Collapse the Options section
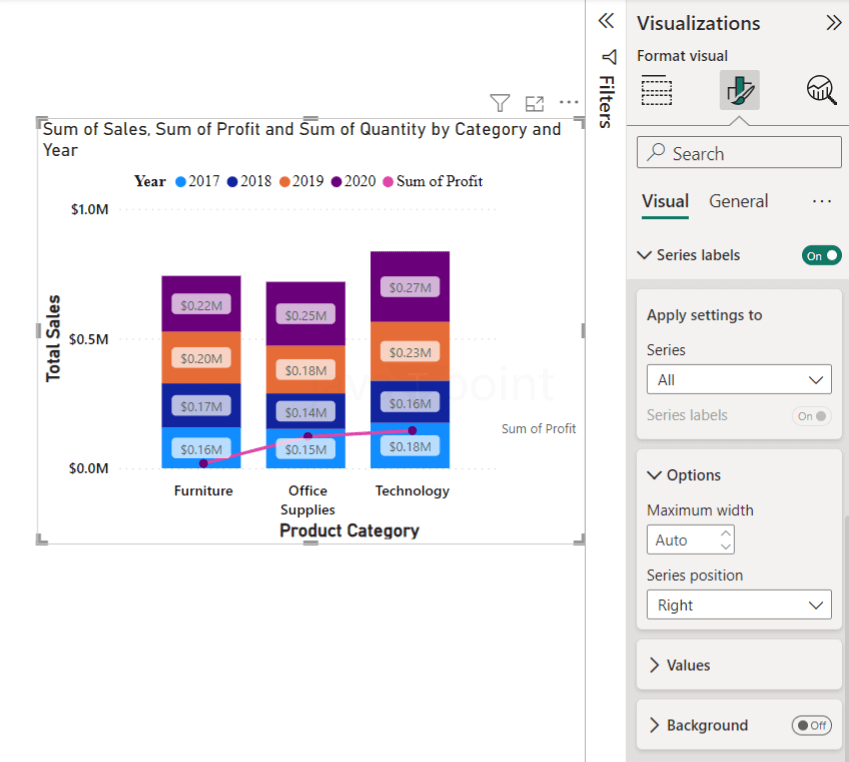 pyautogui.click(x=654, y=475)
